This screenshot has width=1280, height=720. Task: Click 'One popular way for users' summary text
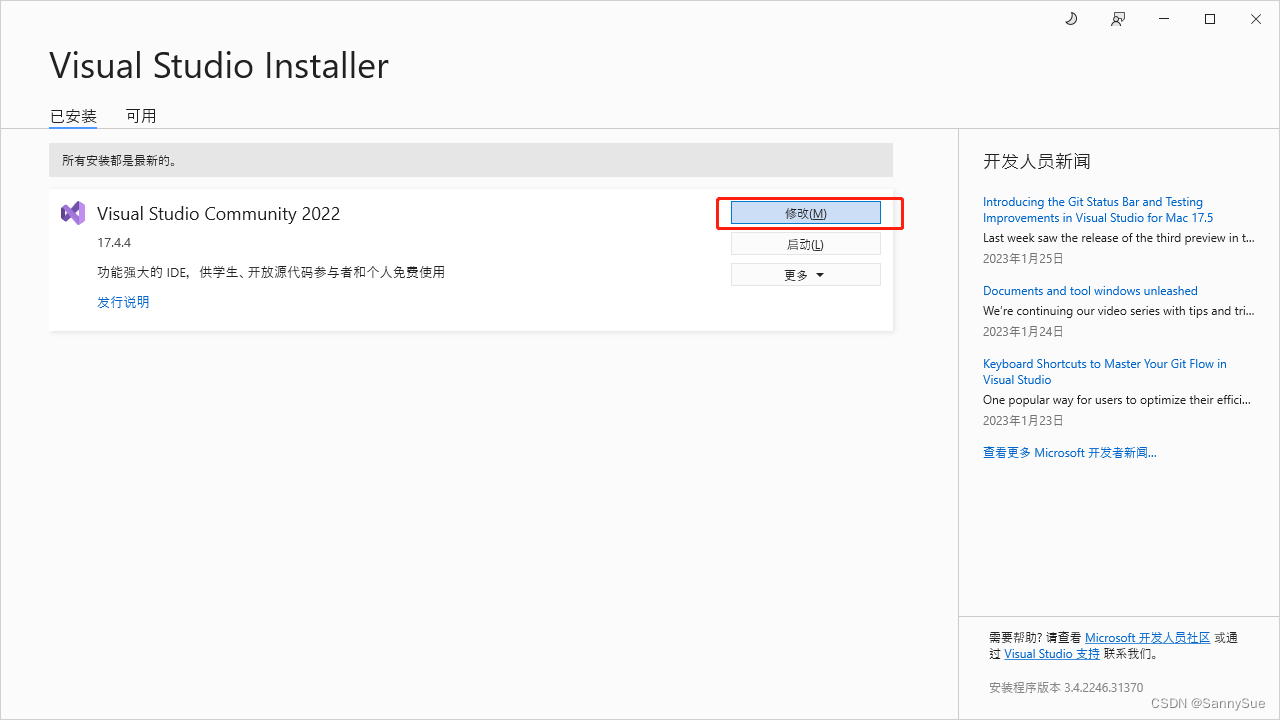point(1117,400)
